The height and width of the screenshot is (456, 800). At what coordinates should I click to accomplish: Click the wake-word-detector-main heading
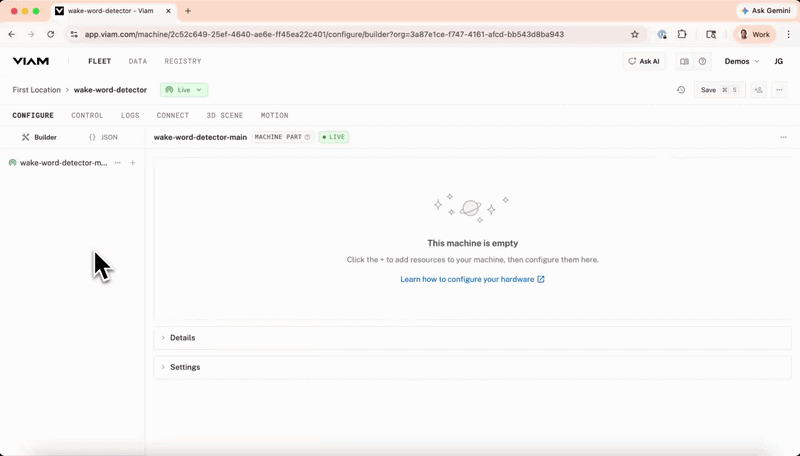point(200,137)
